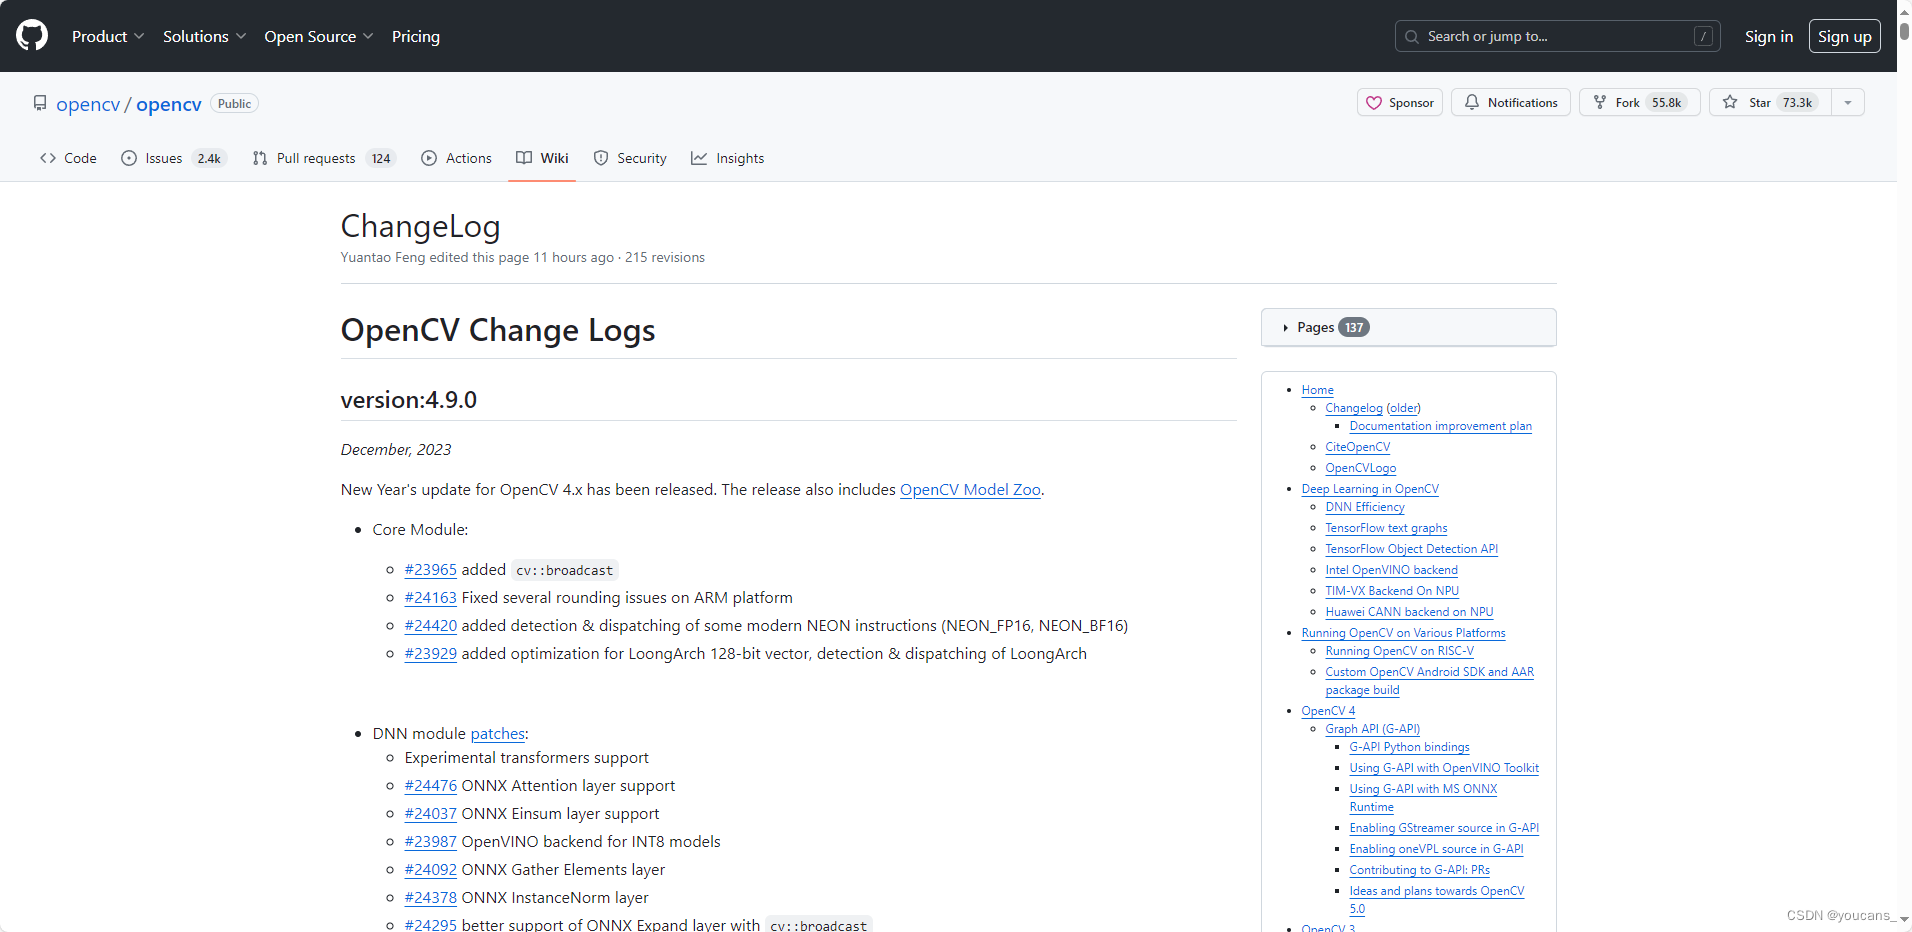Click the repository book icon
1912x932 pixels.
[40, 103]
